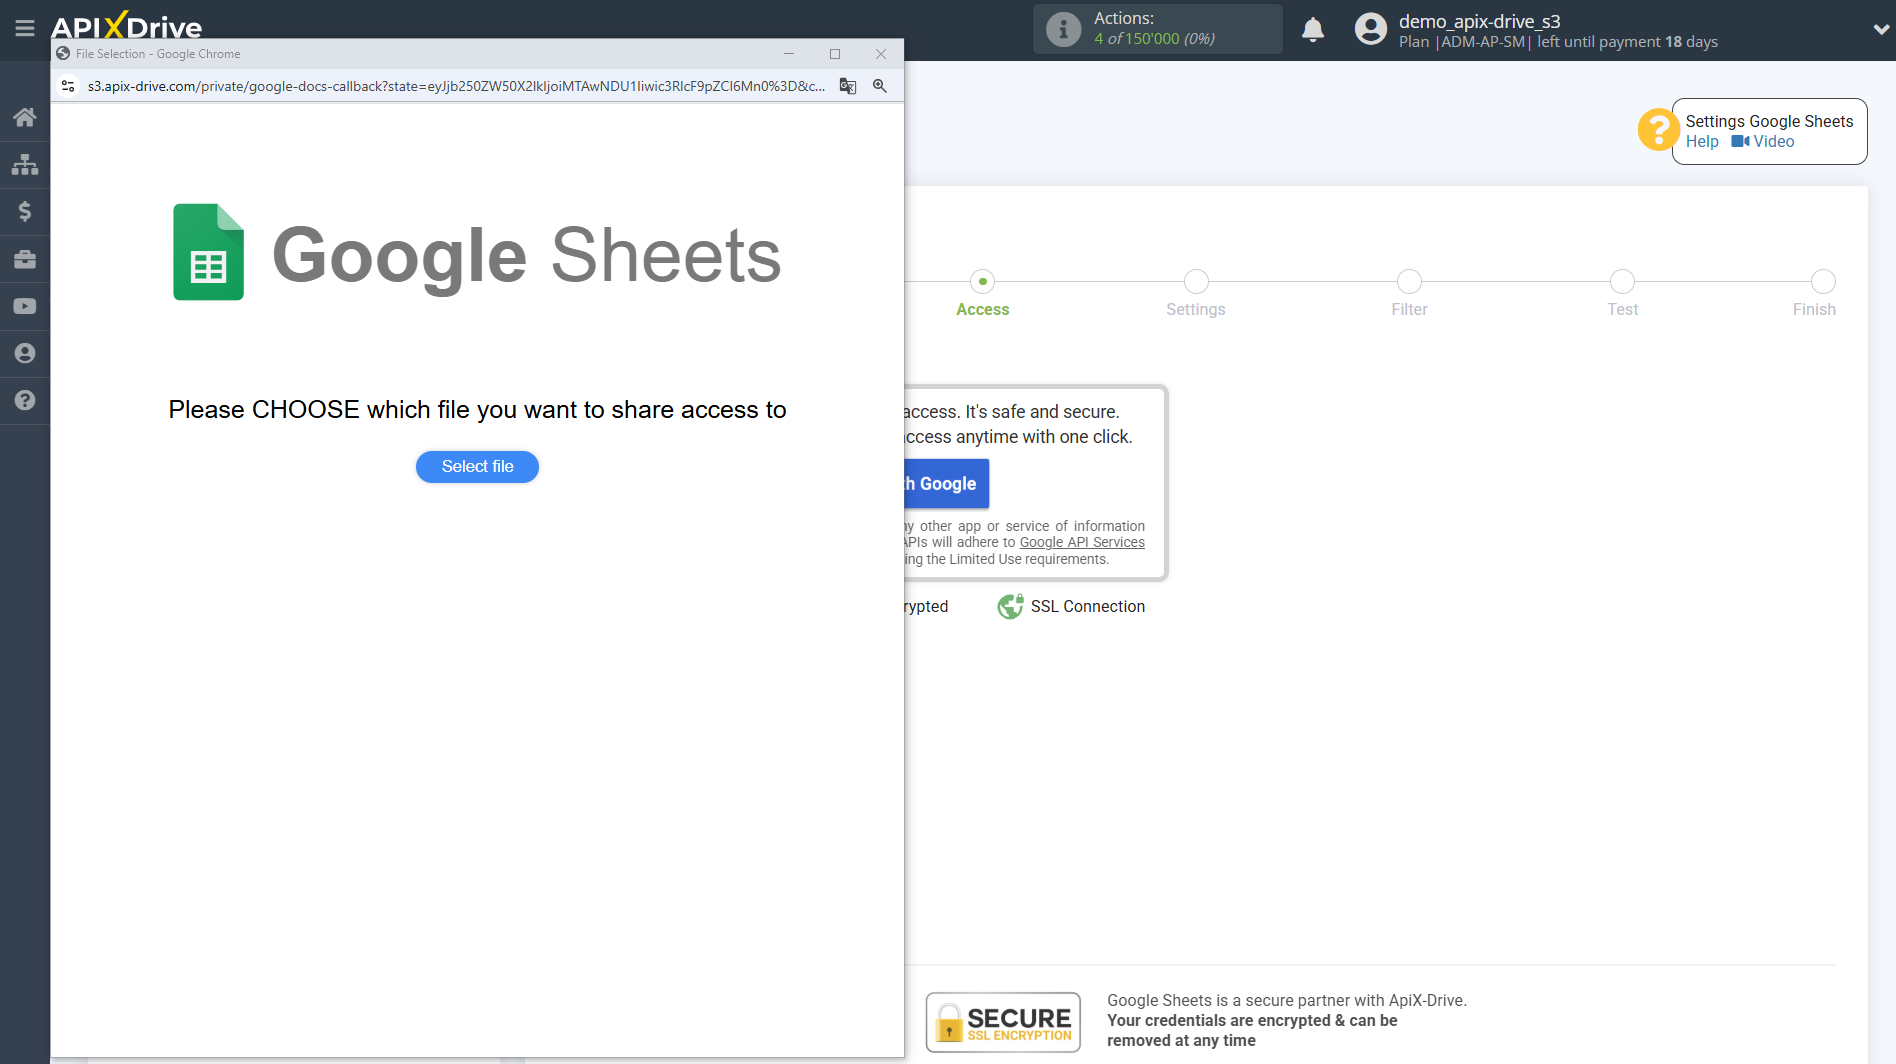Click the site information icon in the popup address bar

click(68, 86)
